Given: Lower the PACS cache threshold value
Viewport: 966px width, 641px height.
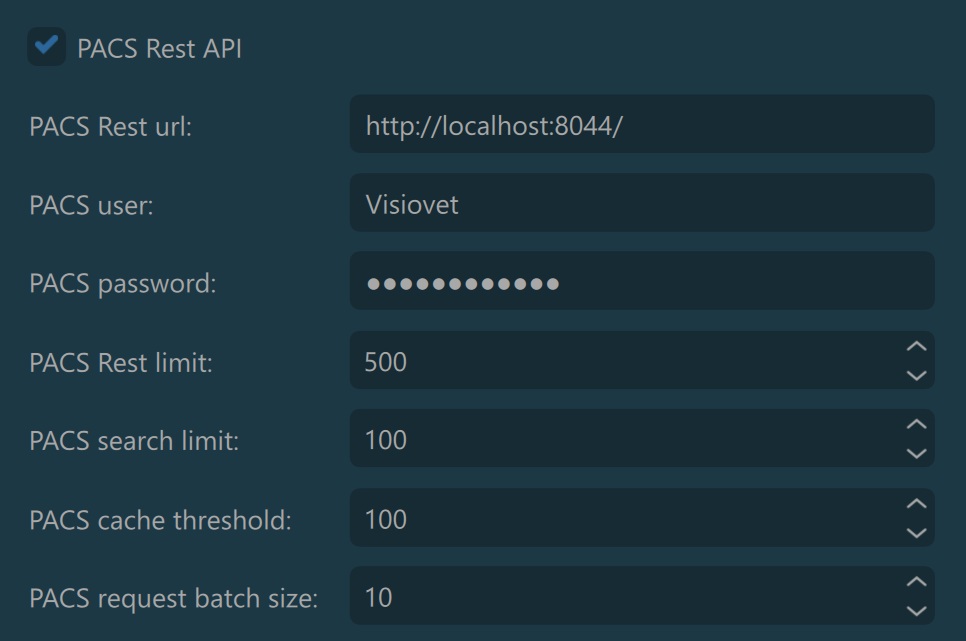Looking at the screenshot, I should coord(915,532).
